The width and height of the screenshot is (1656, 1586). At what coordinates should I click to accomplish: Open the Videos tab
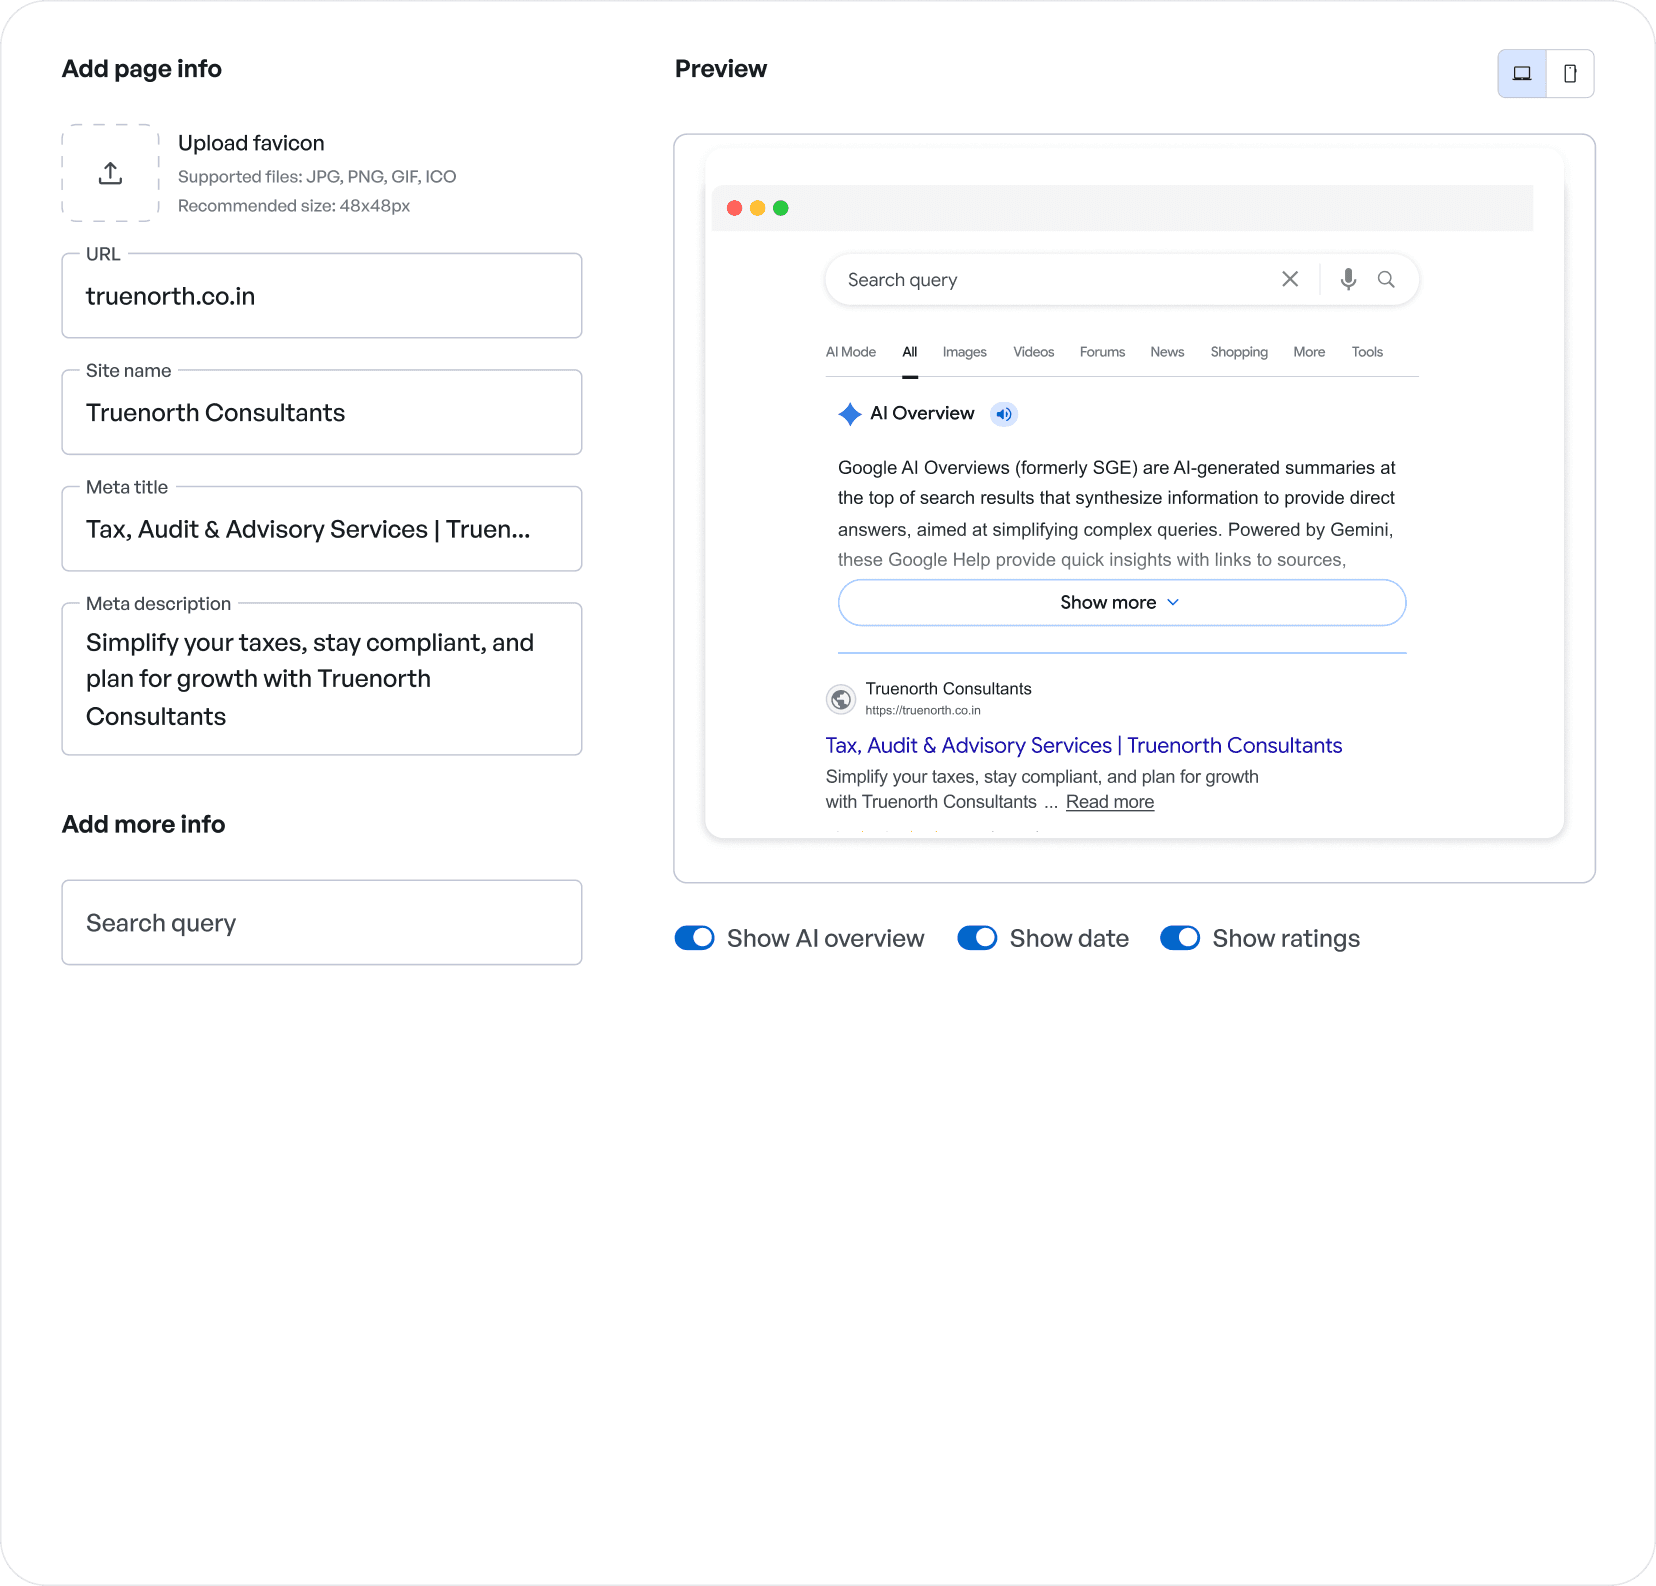click(x=1034, y=352)
